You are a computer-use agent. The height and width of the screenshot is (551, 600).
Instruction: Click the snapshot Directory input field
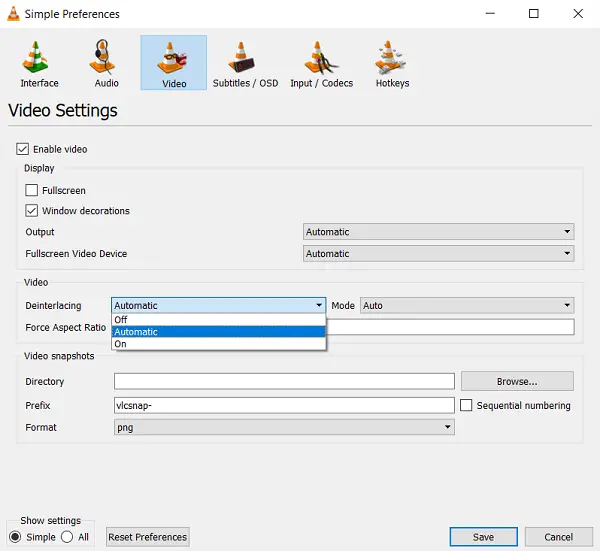(x=284, y=381)
